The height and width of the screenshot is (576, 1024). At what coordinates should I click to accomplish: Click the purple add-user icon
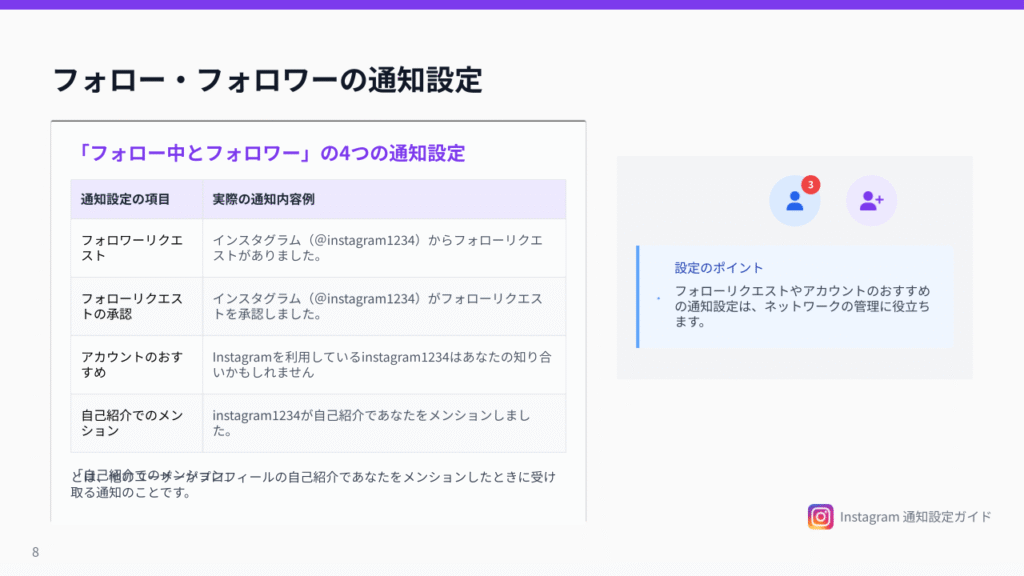point(871,201)
